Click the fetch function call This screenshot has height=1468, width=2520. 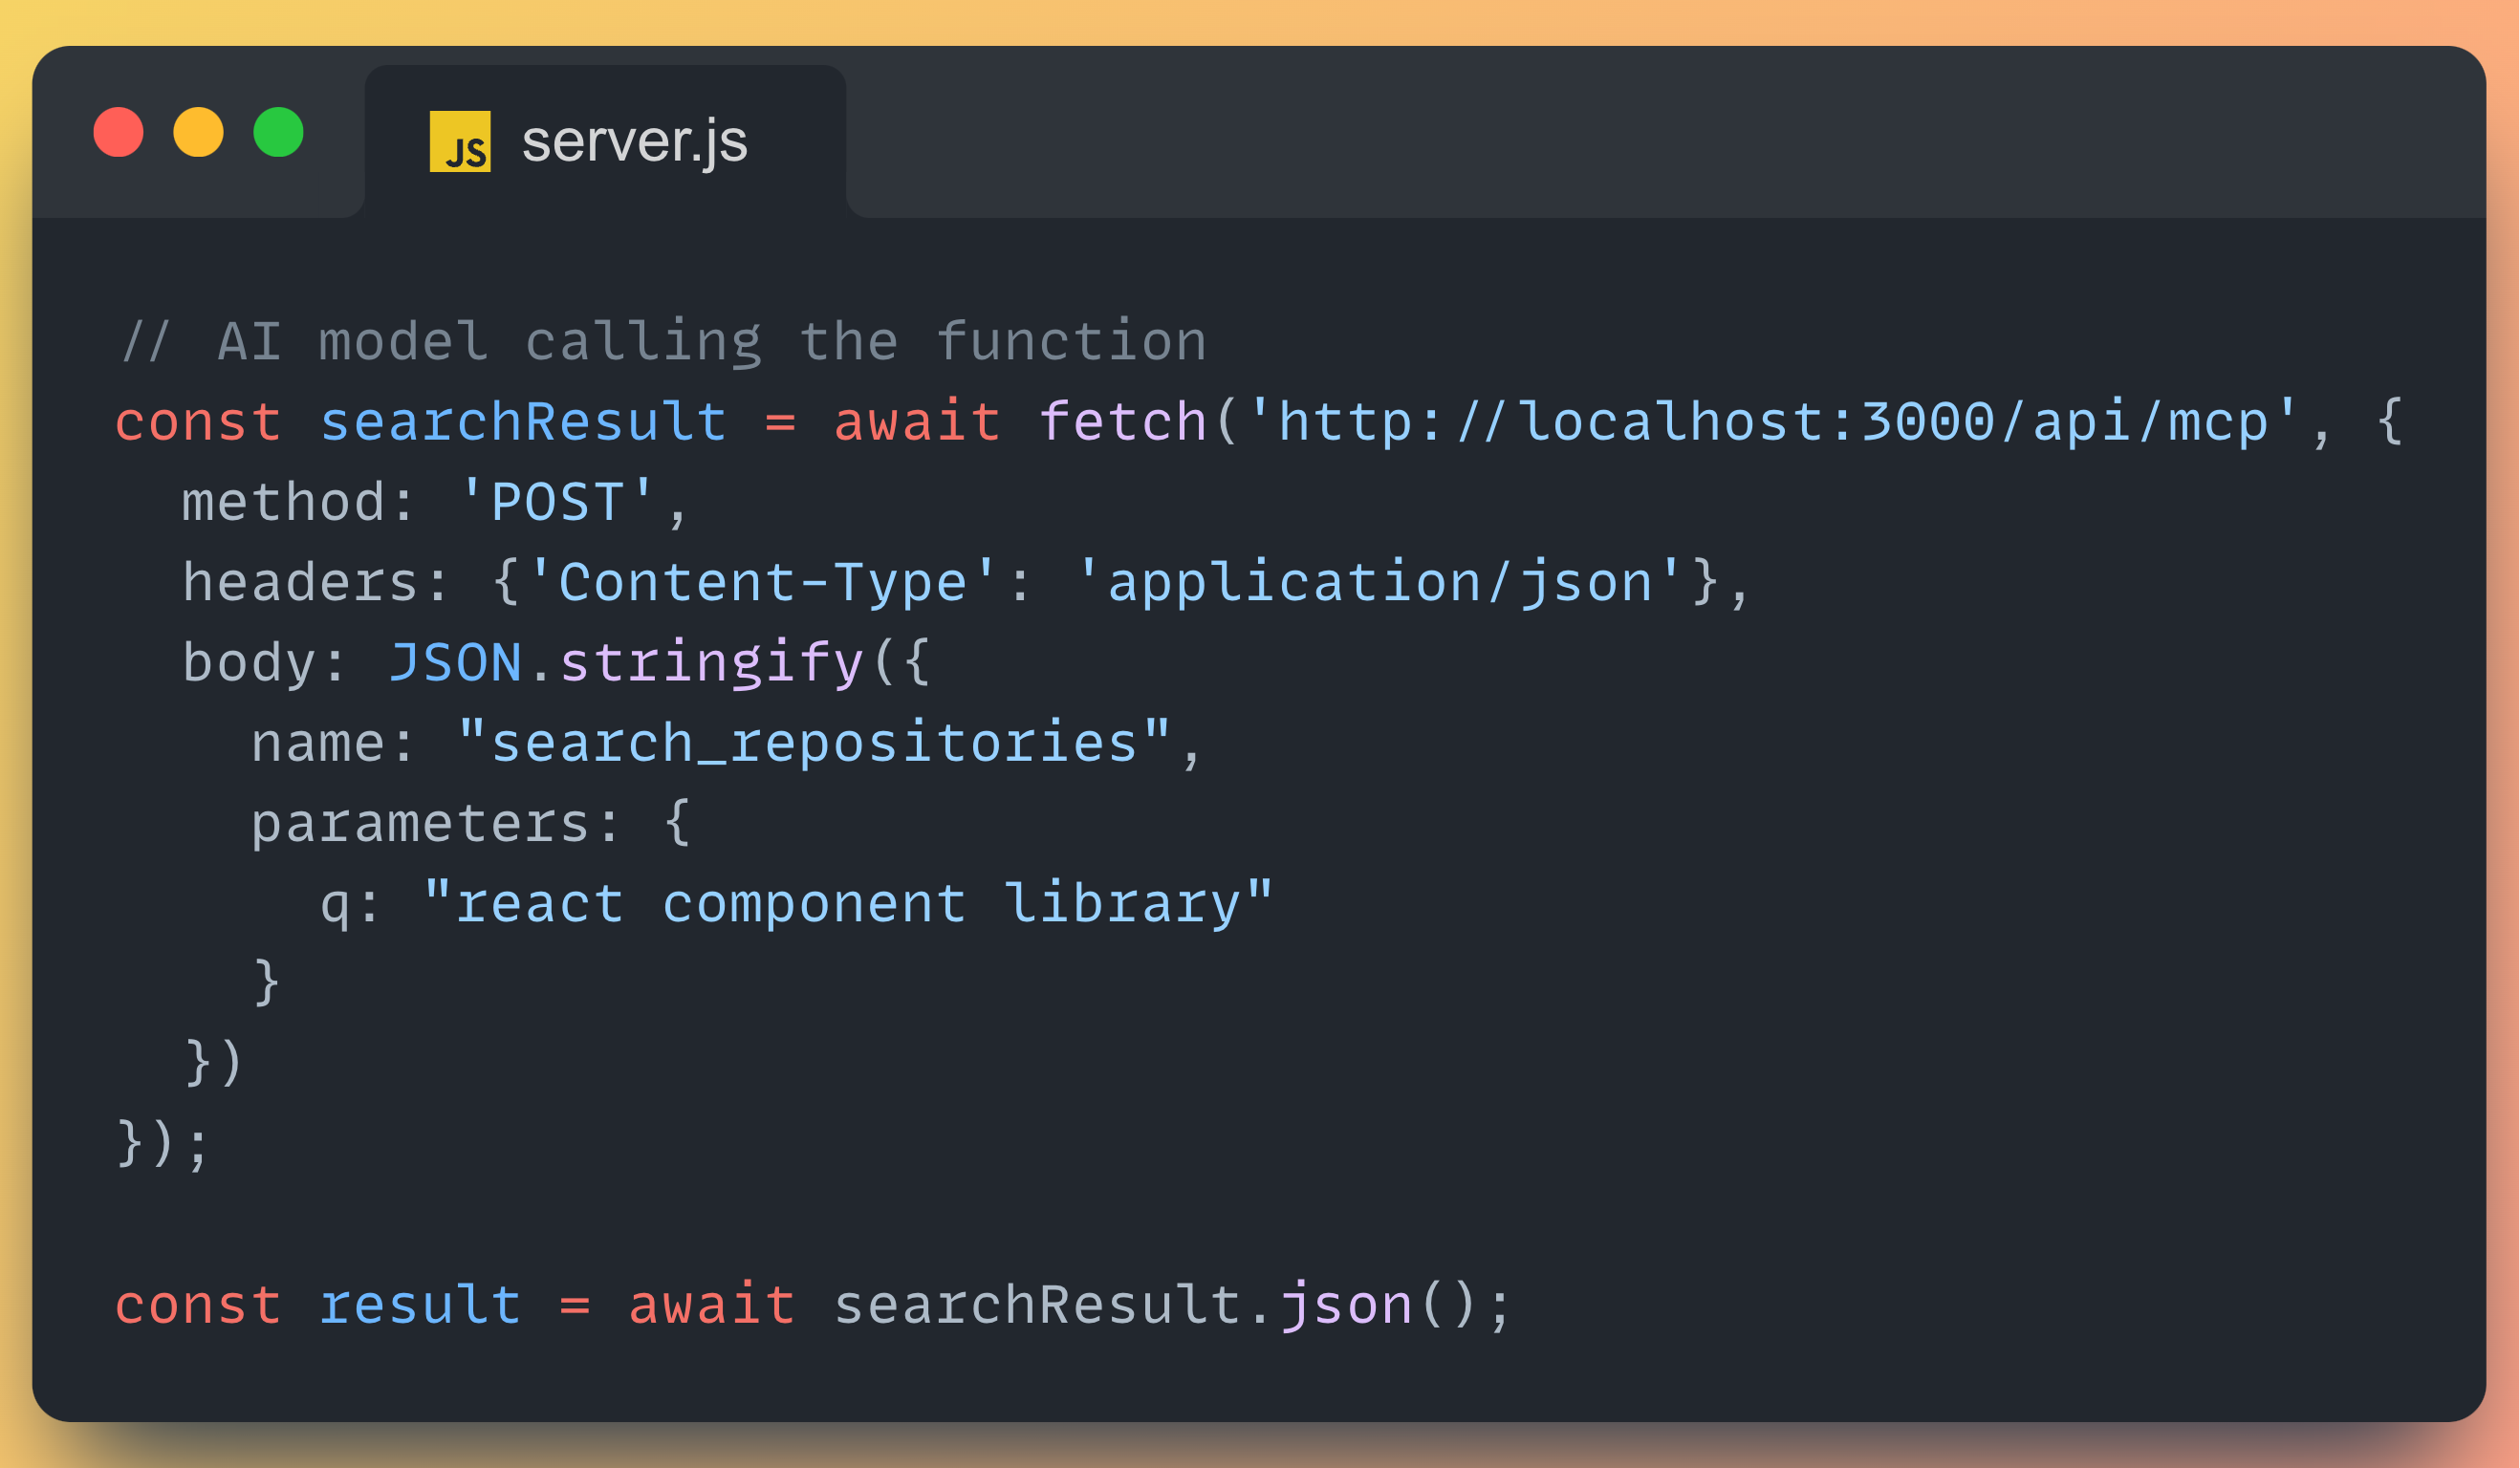pyautogui.click(x=1122, y=422)
